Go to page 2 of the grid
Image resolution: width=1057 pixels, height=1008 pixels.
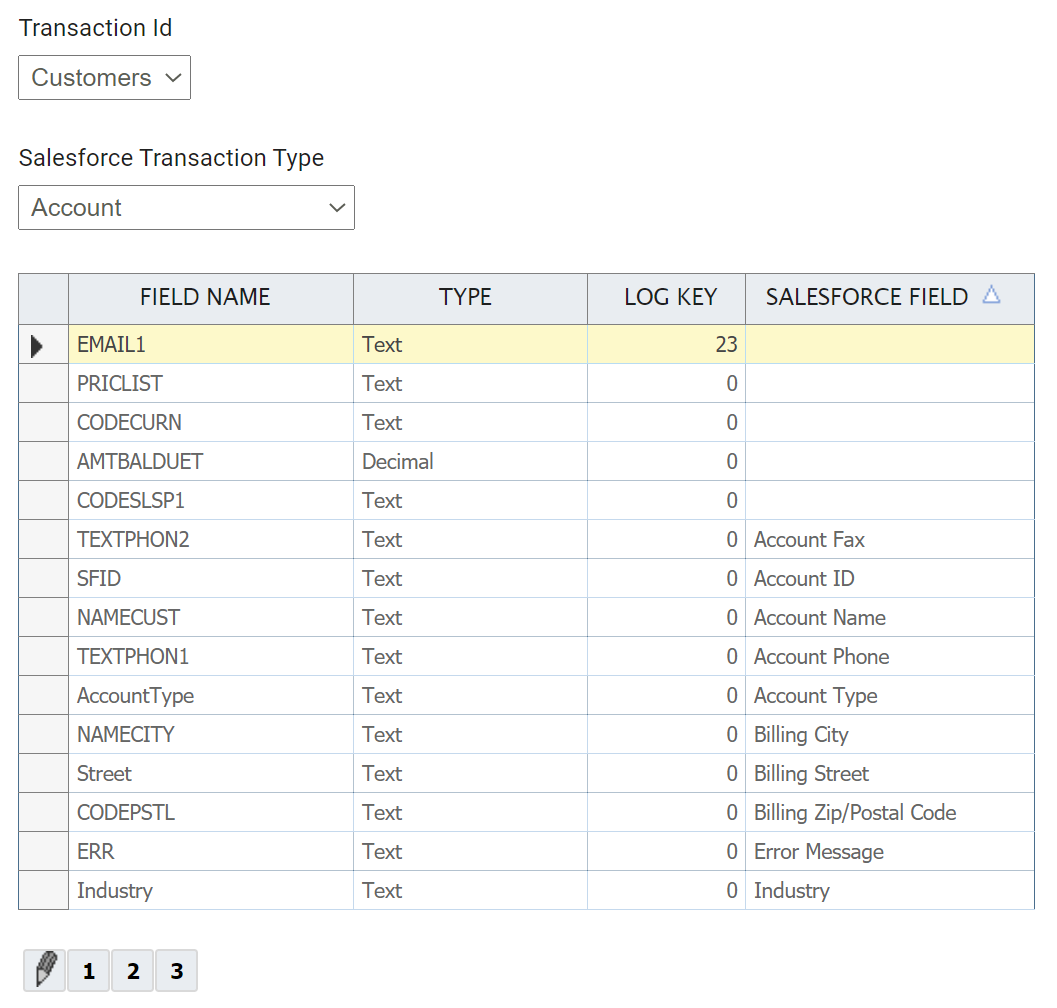click(133, 971)
